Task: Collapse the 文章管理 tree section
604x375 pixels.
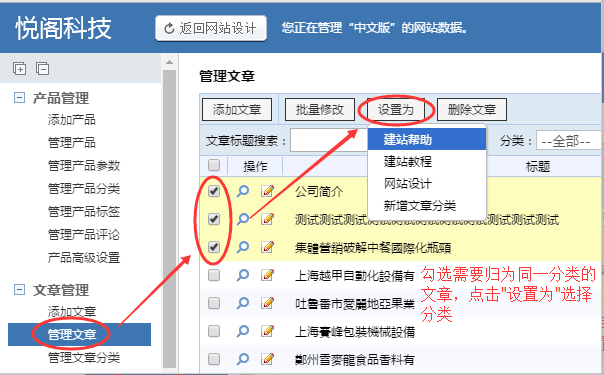Action: 19,290
